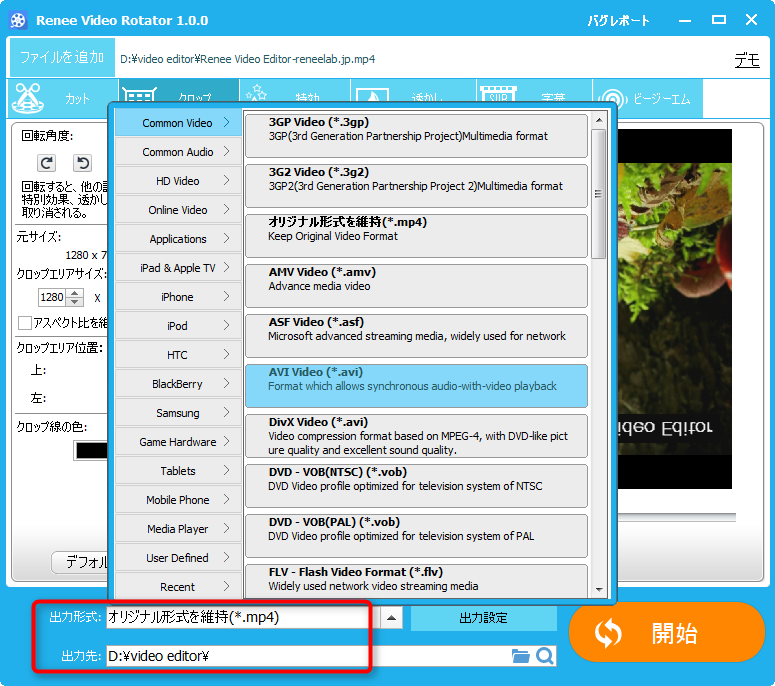Switch to the ビージーエム BGM tab
Viewport: 775px width, 686px height.
pyautogui.click(x=647, y=99)
